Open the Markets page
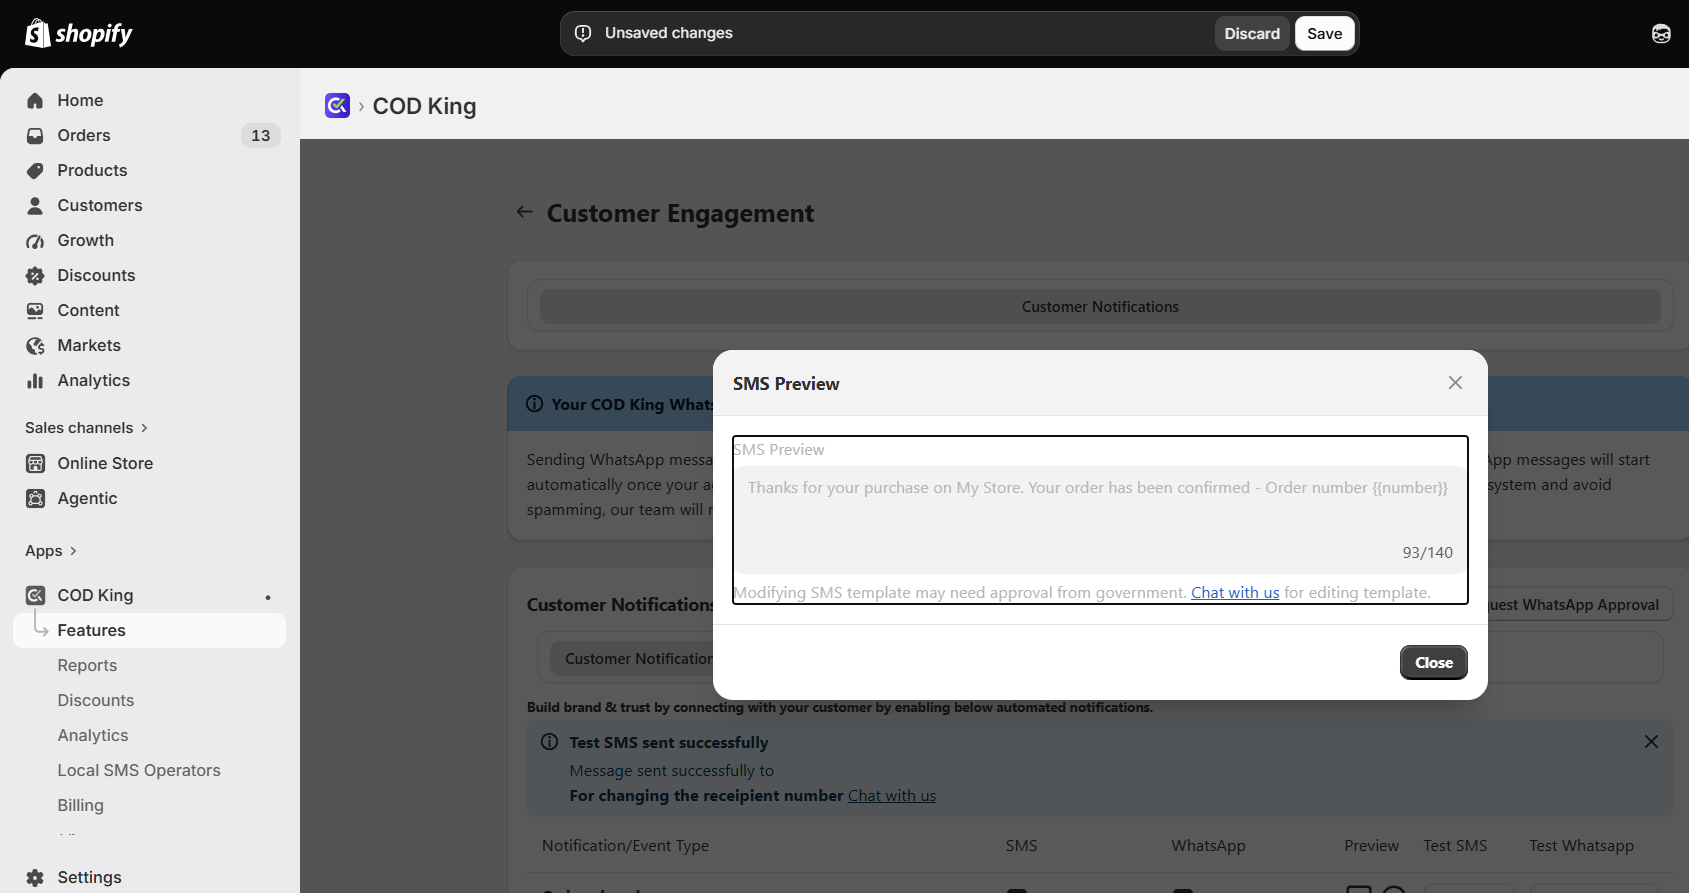This screenshot has width=1689, height=893. click(x=89, y=345)
